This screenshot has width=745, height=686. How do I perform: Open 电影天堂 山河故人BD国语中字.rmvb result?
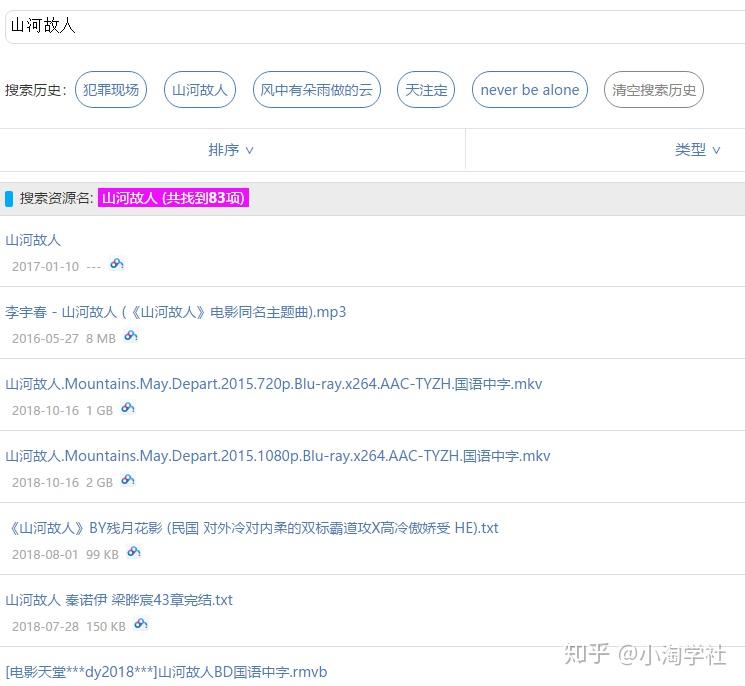coord(166,672)
